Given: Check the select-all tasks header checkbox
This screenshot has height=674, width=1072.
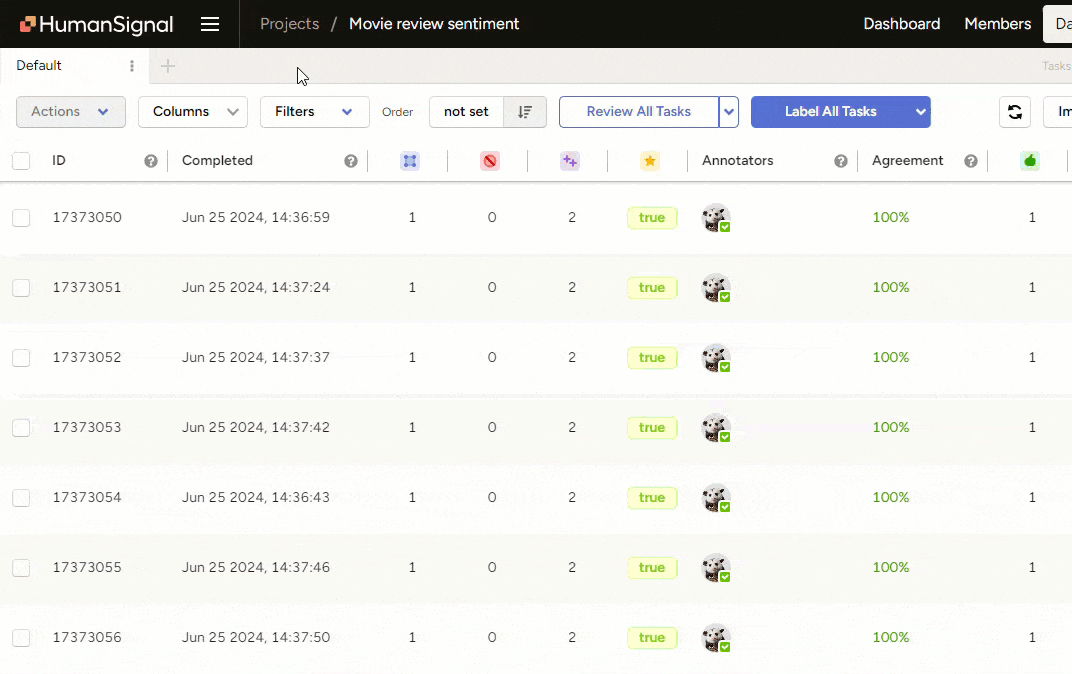Looking at the screenshot, I should pos(21,161).
